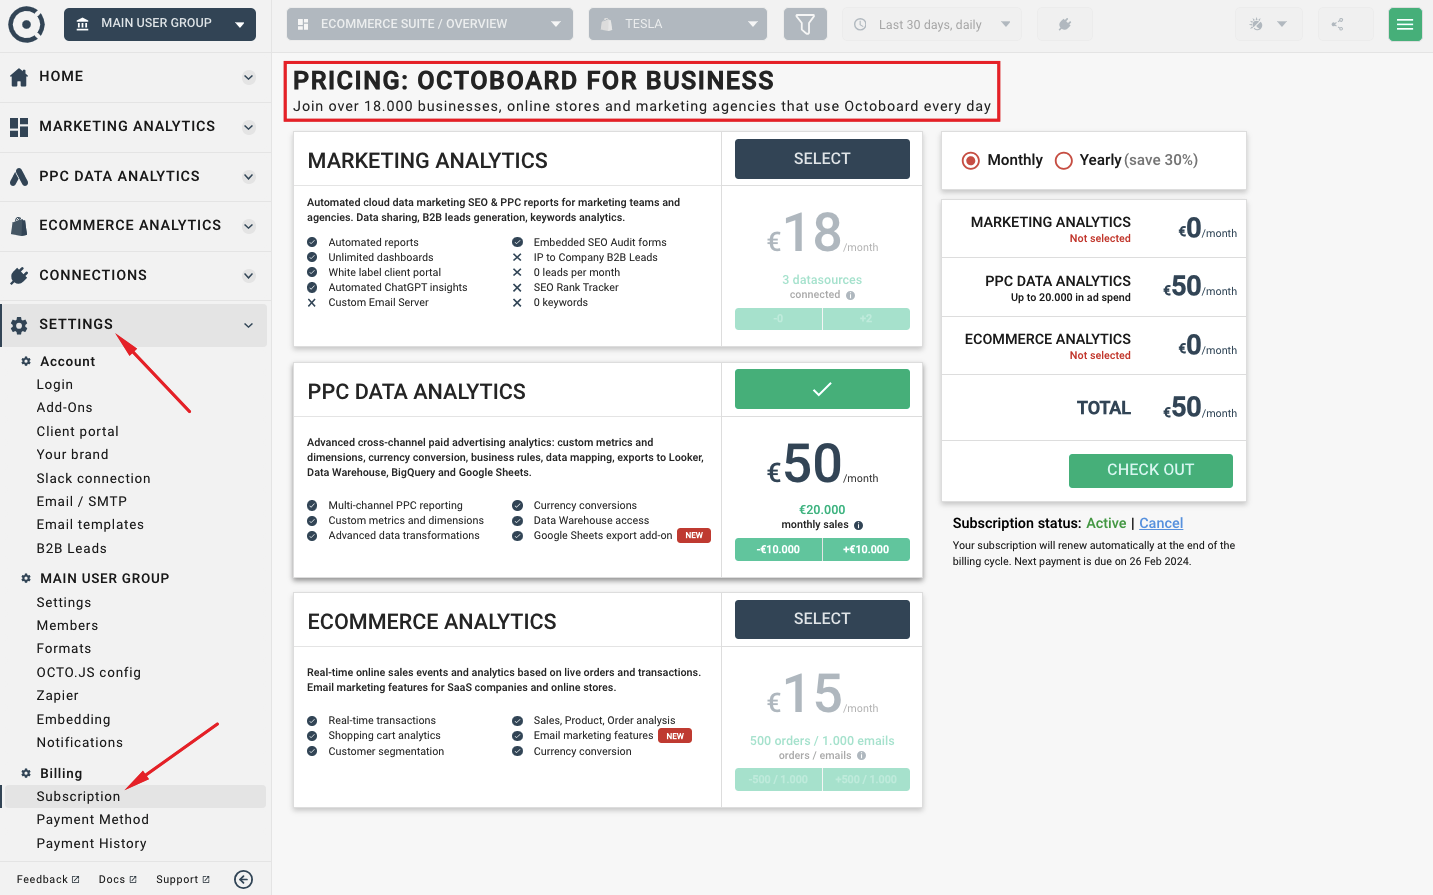Image resolution: width=1433 pixels, height=895 pixels.
Task: Click the filter funnel icon
Action: pos(805,24)
